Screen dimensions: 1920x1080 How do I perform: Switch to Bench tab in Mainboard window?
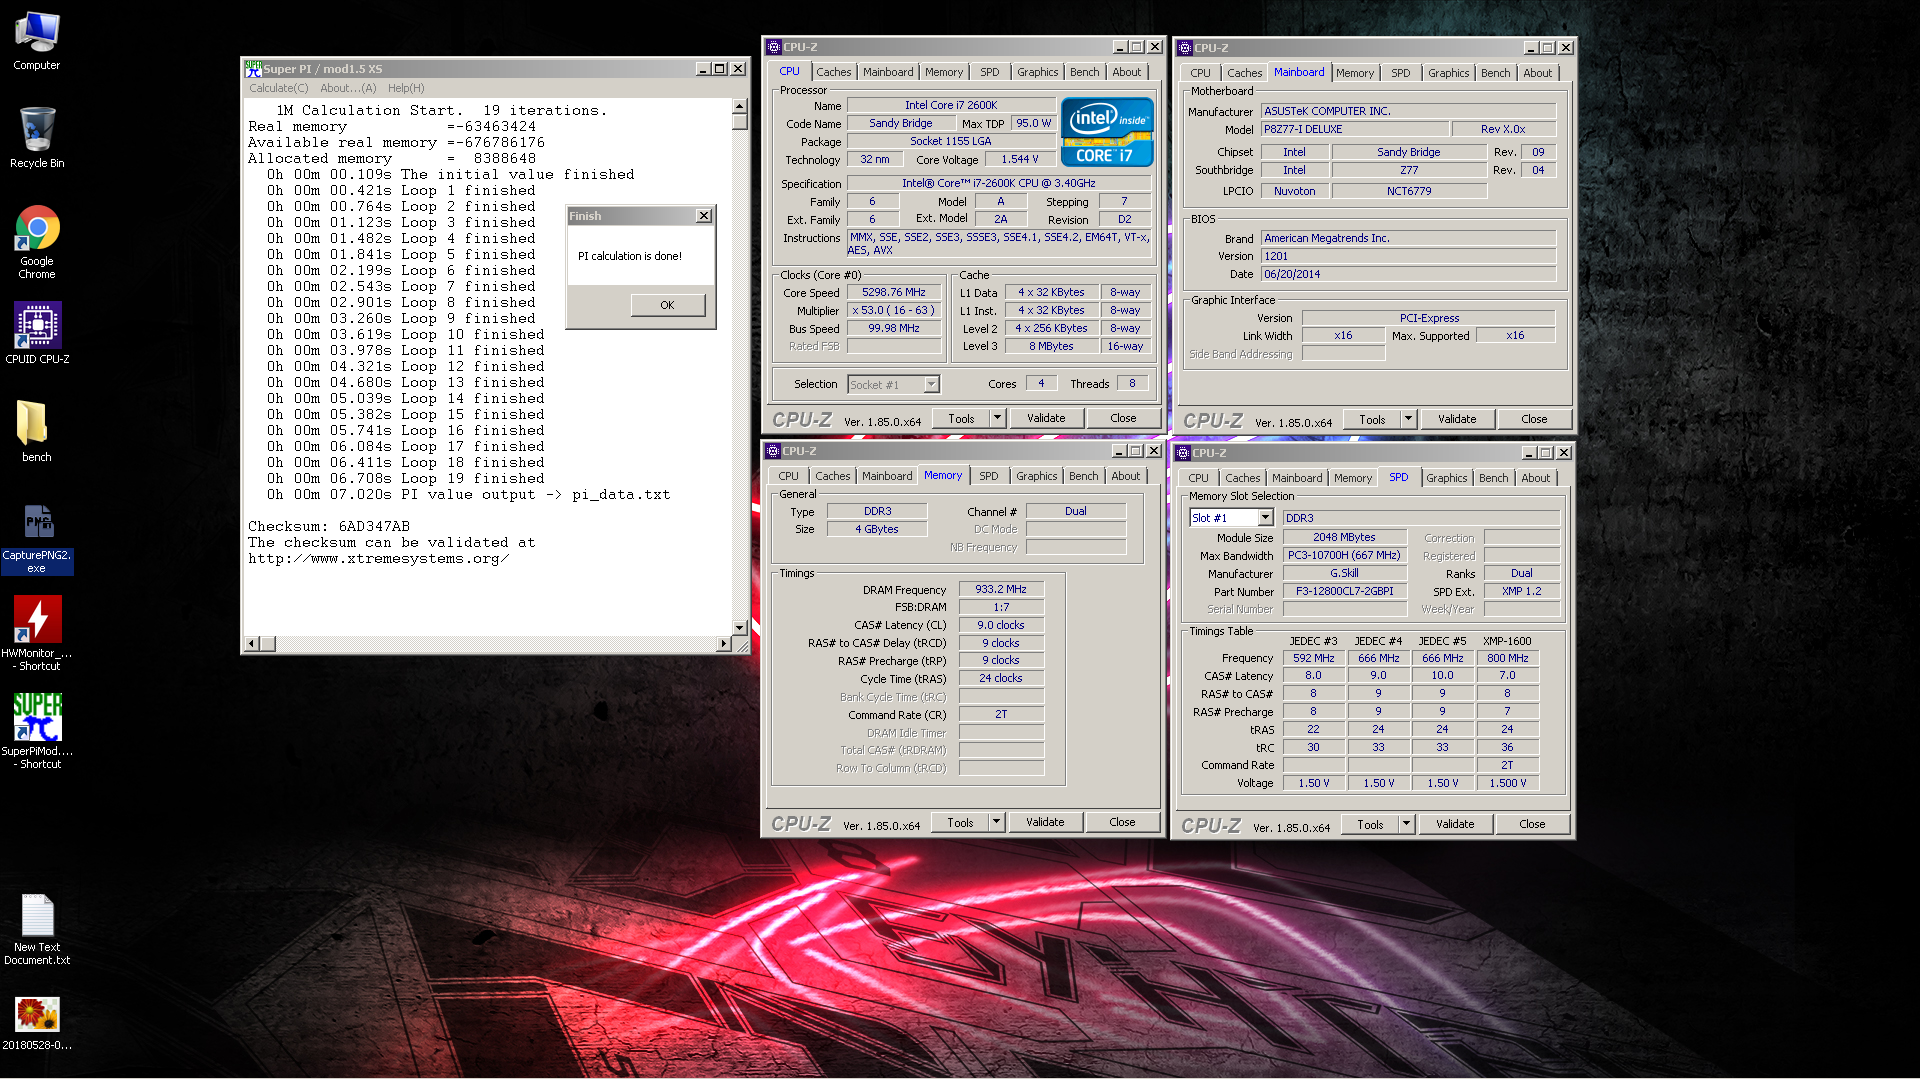1495,73
